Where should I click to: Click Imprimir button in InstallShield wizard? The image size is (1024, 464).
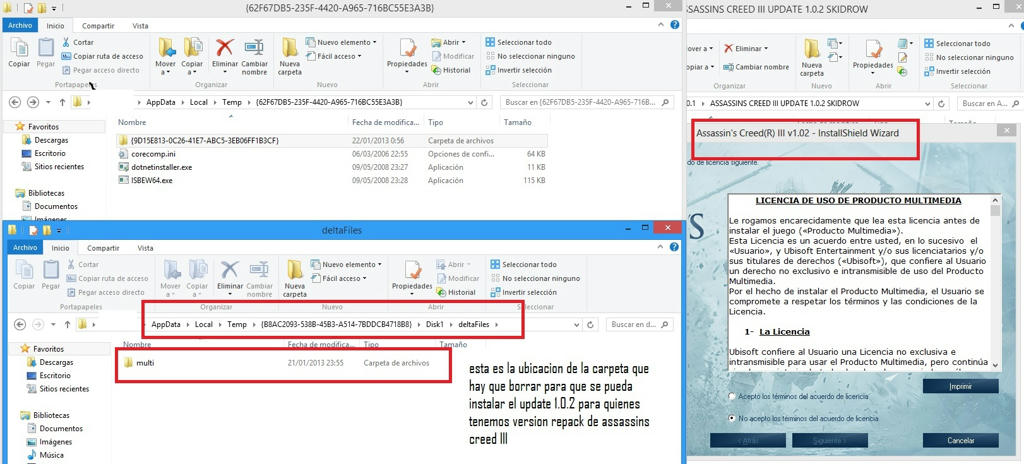[x=961, y=386]
